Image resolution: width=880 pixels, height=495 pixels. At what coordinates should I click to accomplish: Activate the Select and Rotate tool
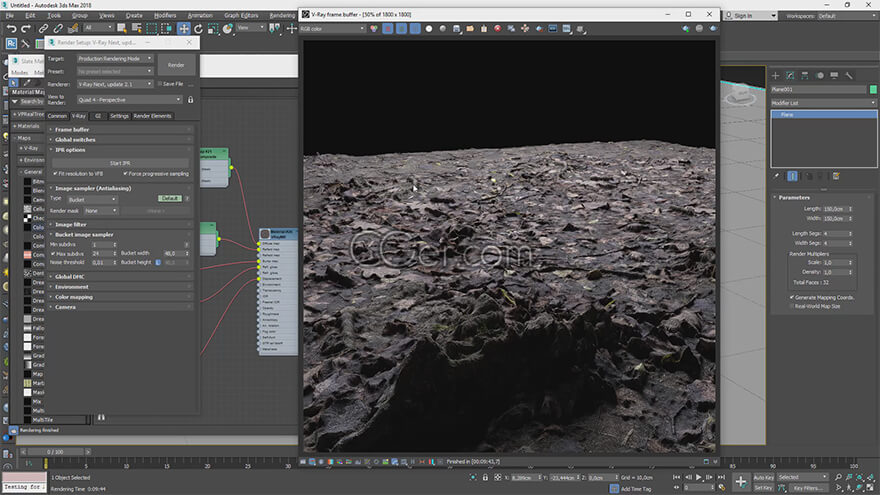pos(198,28)
